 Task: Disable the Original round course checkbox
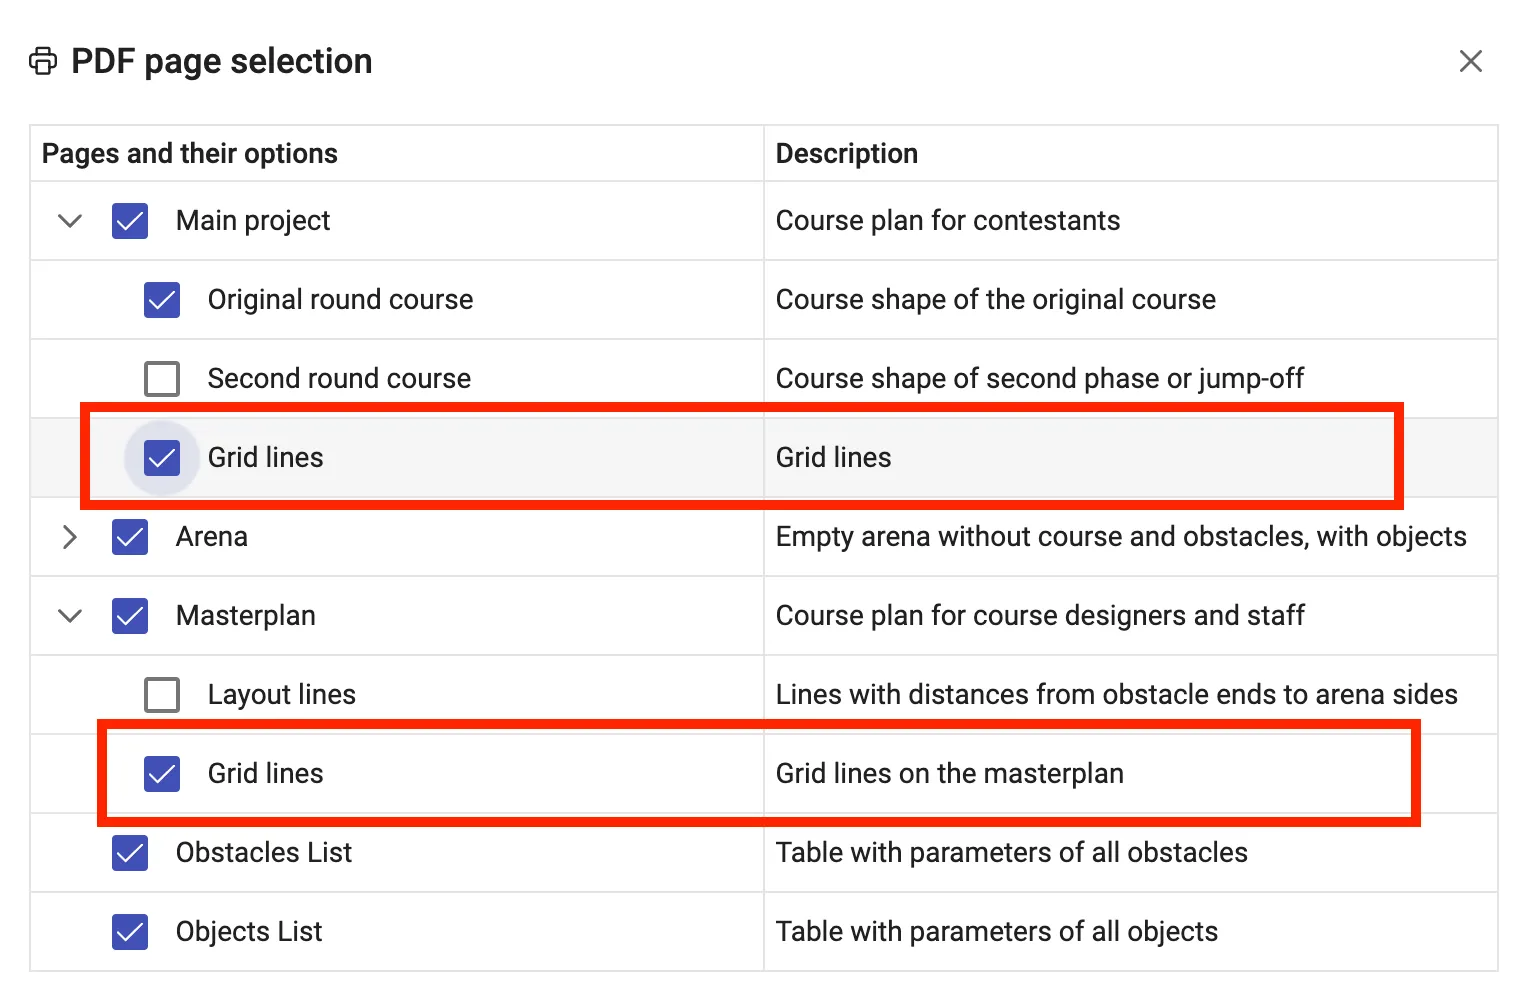[x=162, y=300]
